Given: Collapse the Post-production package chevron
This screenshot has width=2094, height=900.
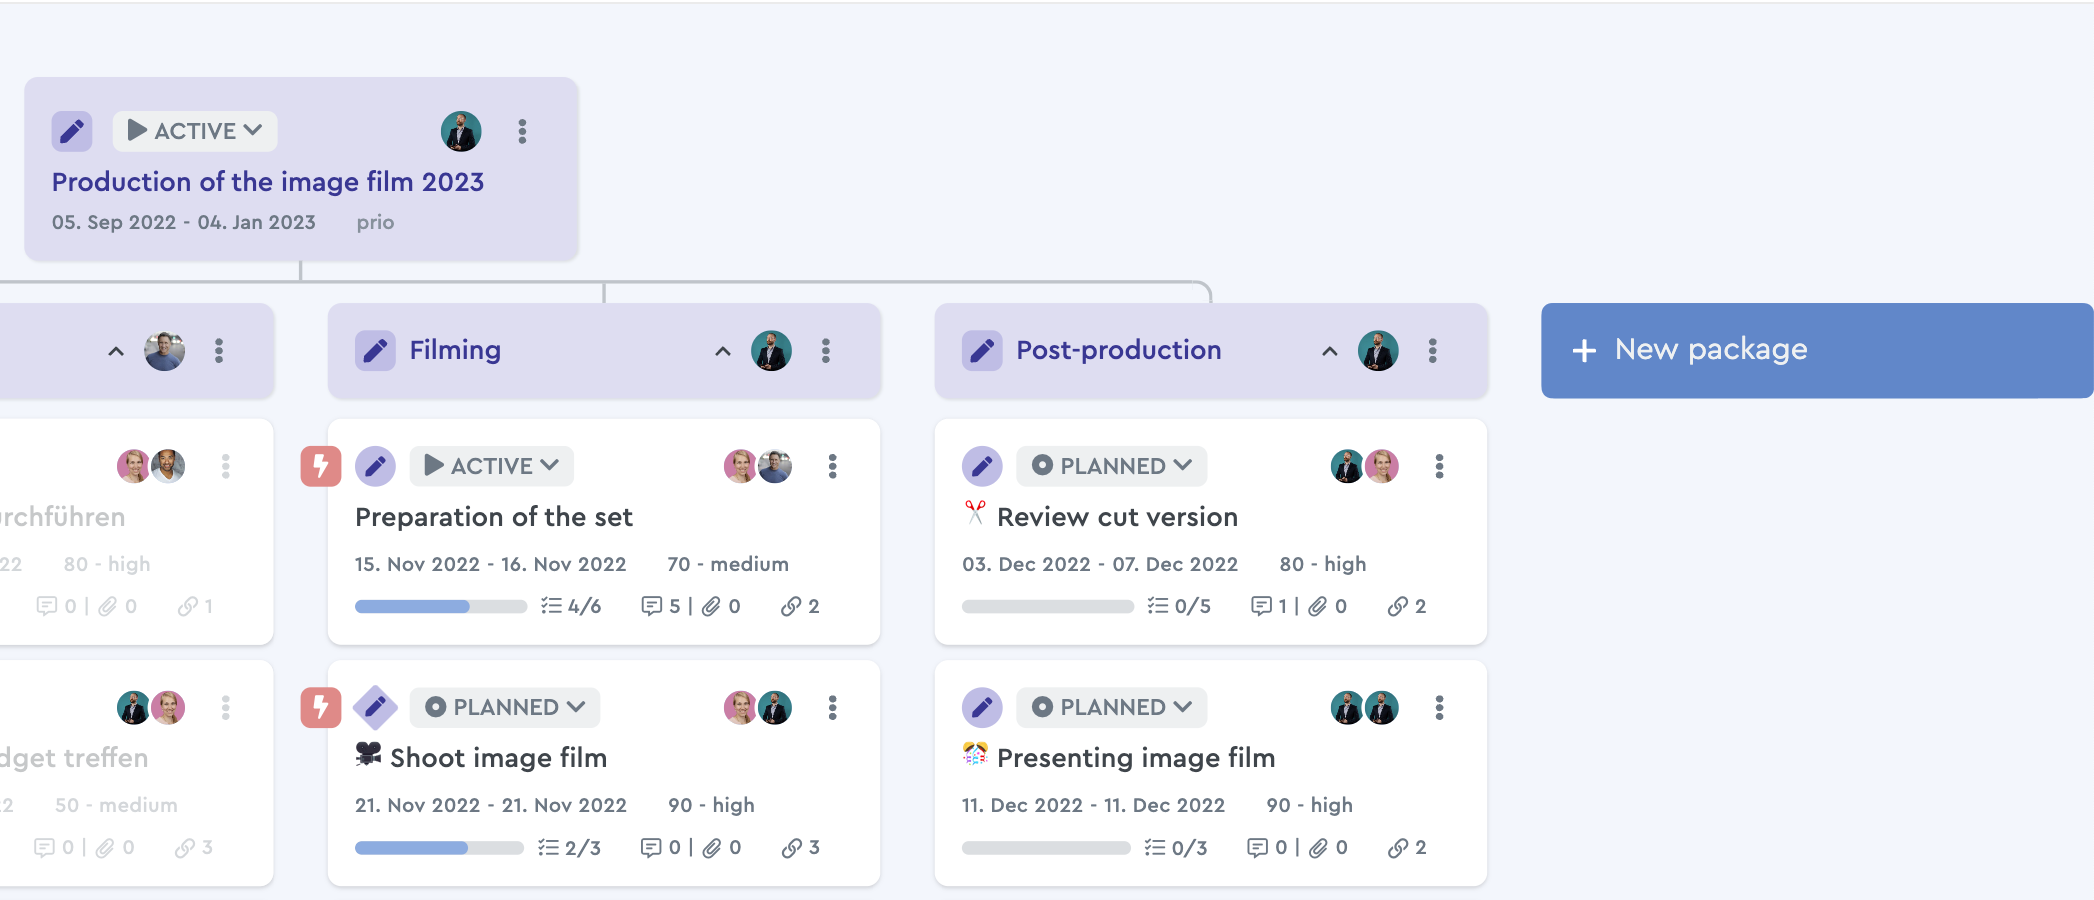Looking at the screenshot, I should (x=1330, y=351).
